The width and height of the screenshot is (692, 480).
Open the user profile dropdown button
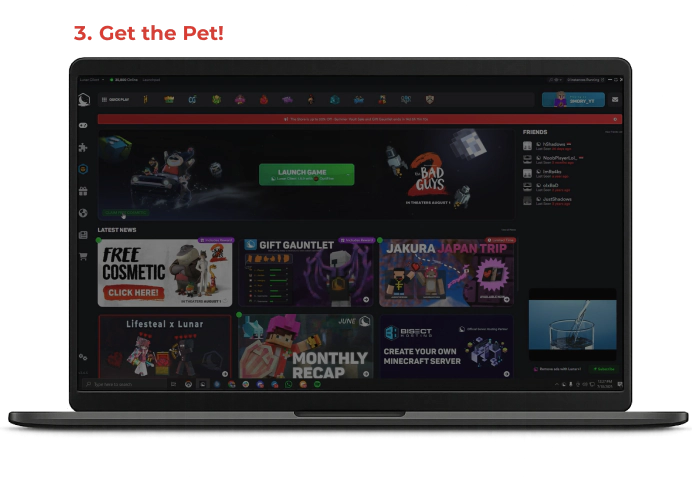pyautogui.click(x=573, y=100)
